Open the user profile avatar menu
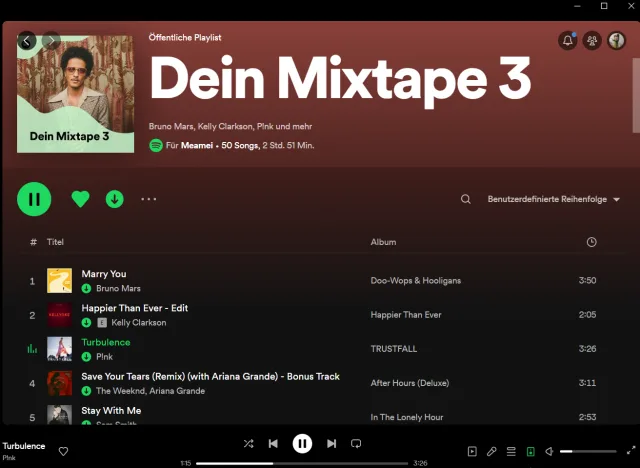Image resolution: width=640 pixels, height=468 pixels. pos(617,40)
